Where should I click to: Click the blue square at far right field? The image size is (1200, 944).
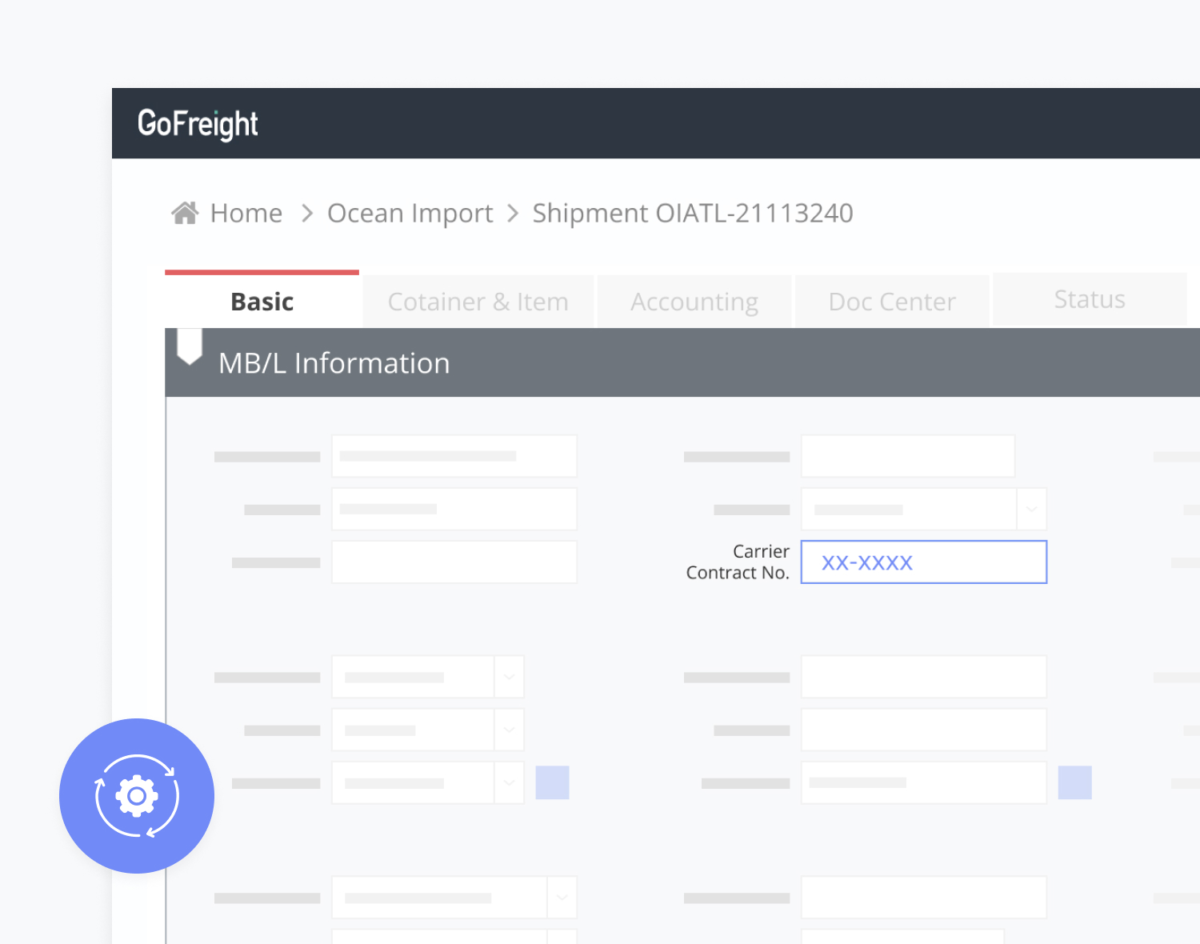1075,782
